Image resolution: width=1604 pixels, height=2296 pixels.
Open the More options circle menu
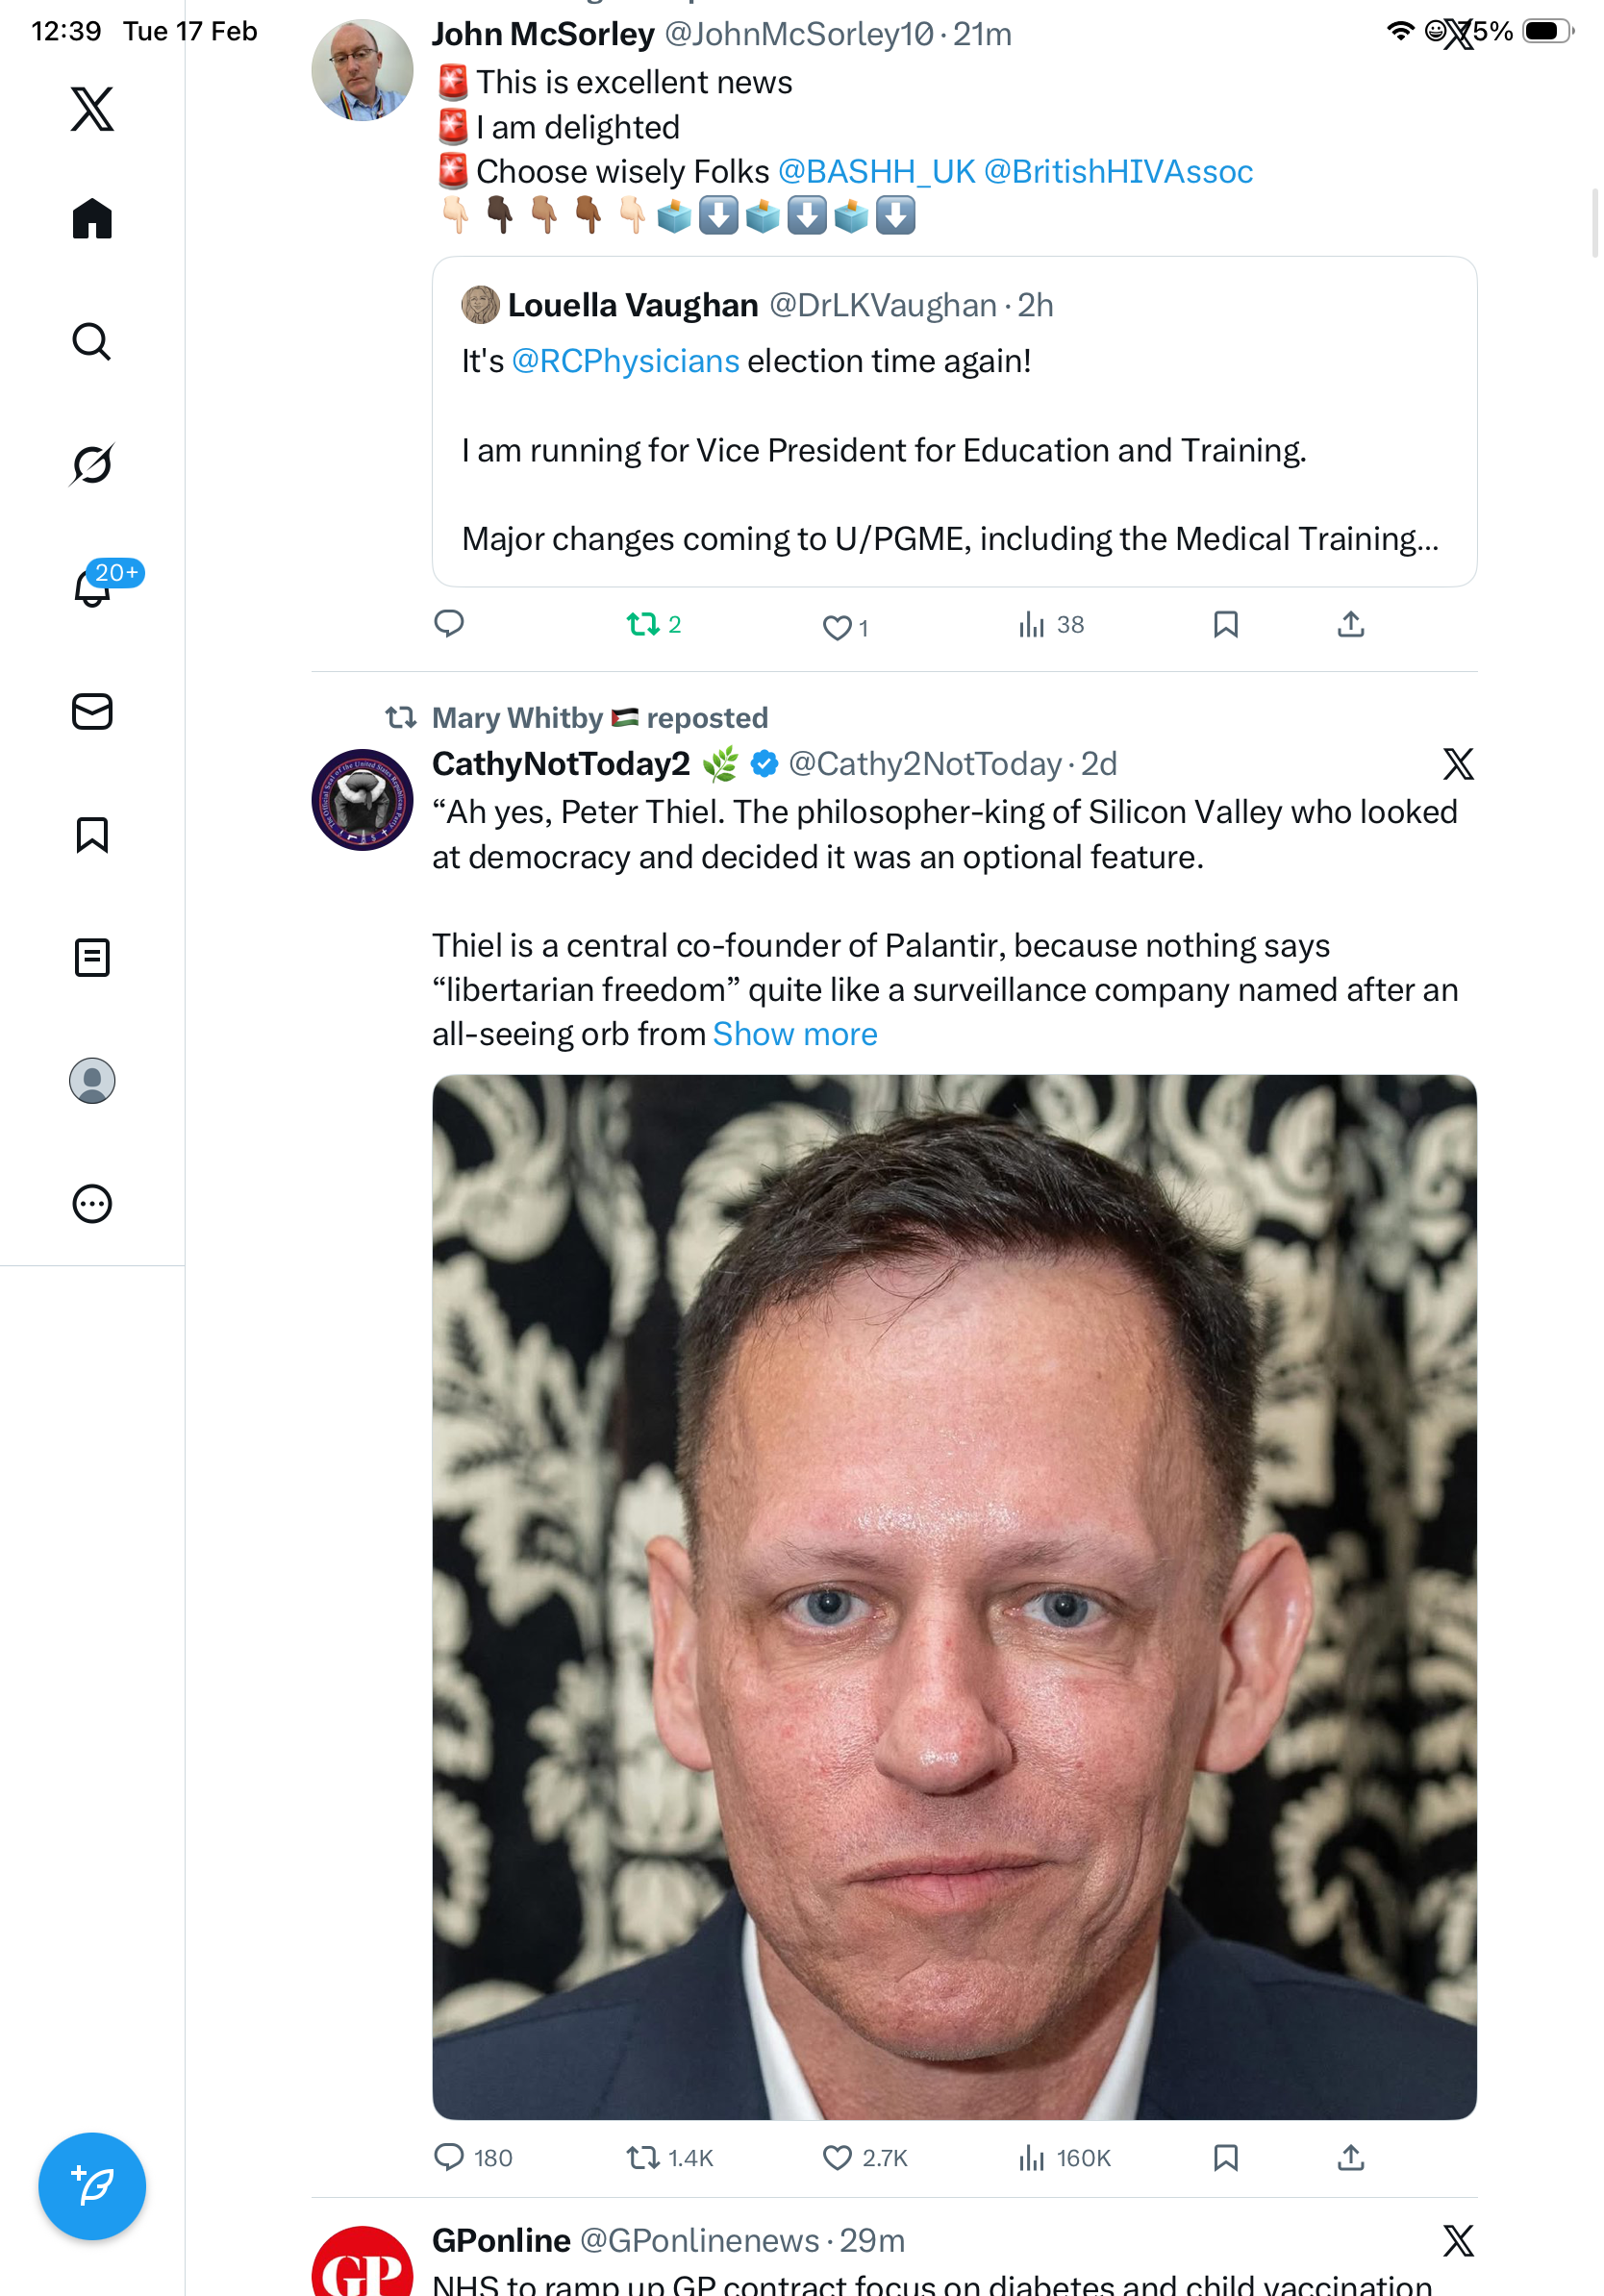pos(92,1204)
